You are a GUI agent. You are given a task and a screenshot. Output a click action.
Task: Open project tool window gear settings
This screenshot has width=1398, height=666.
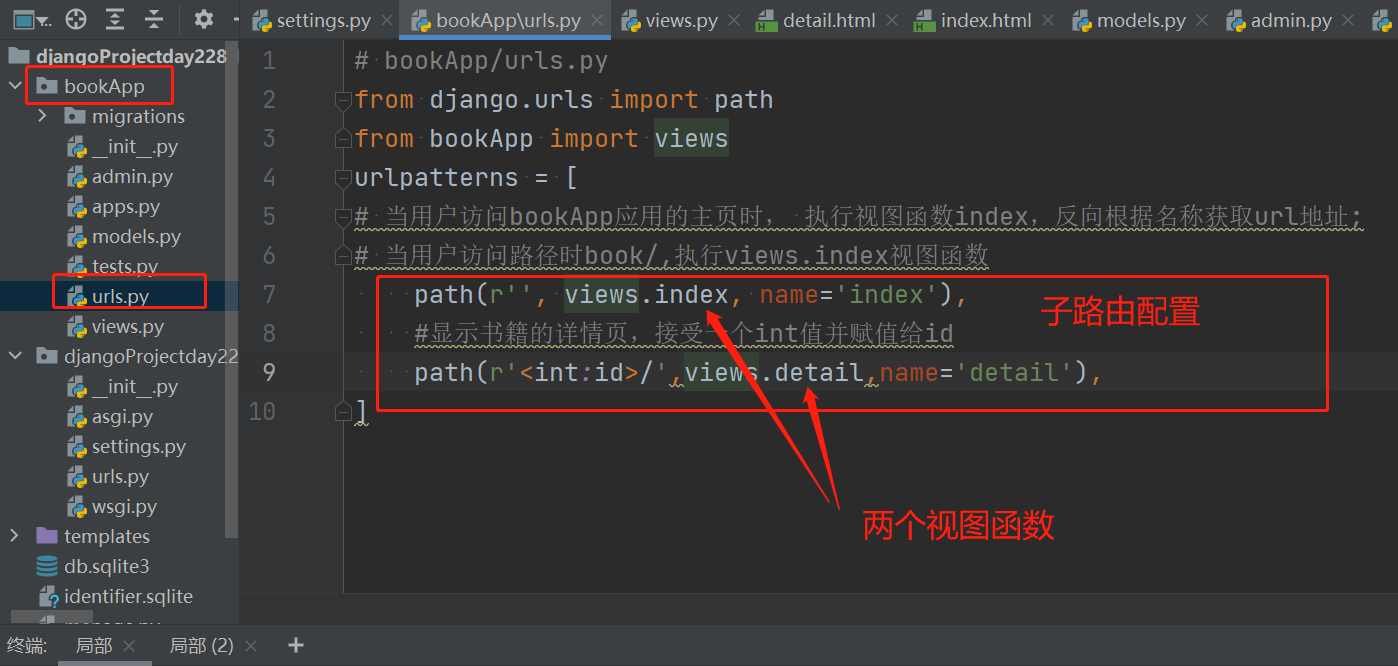click(x=204, y=19)
